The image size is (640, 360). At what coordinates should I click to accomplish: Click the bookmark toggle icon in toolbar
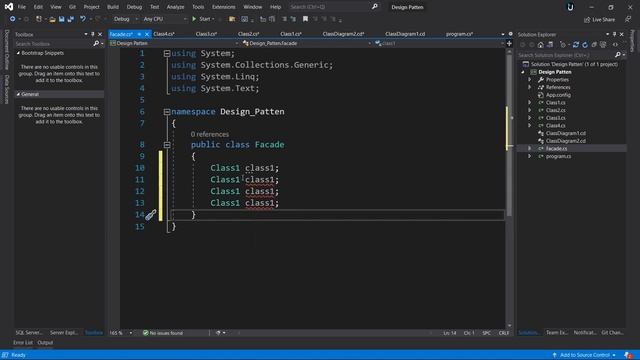coord(305,19)
